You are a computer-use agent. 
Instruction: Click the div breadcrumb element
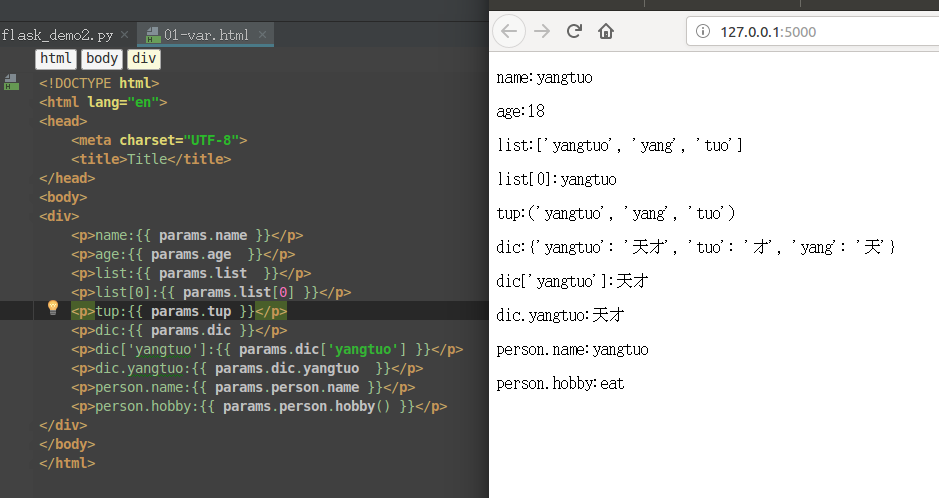[144, 58]
